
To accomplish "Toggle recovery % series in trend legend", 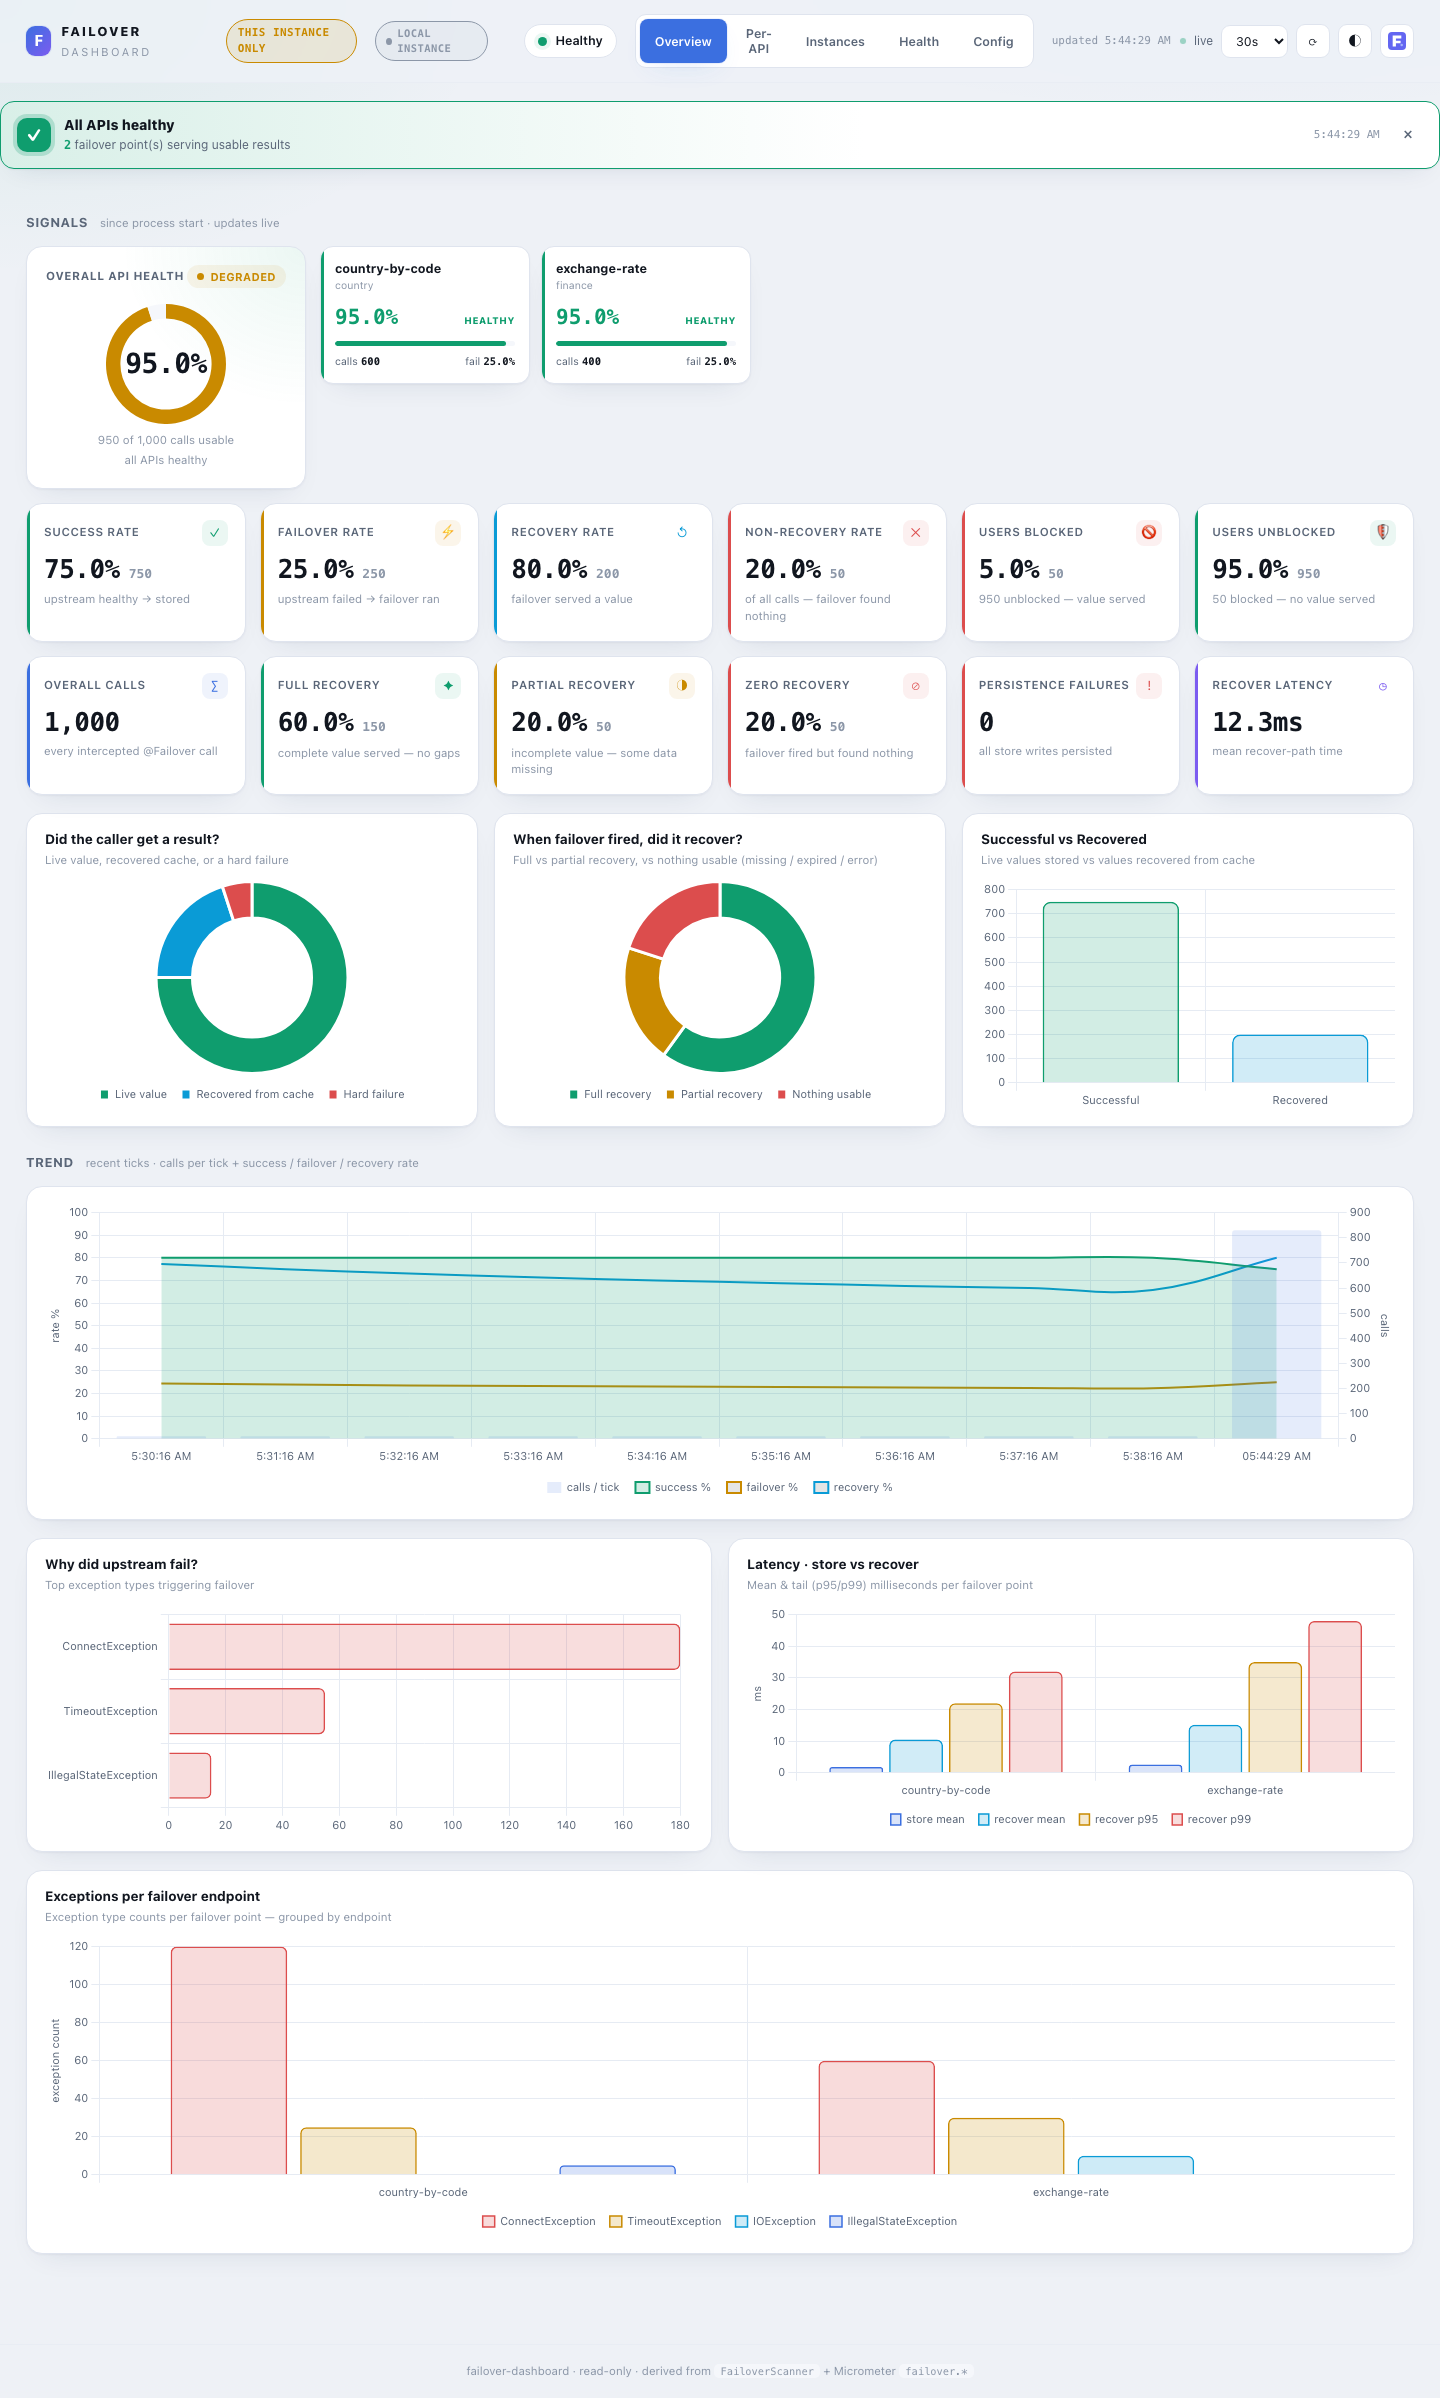I will 853,1487.
